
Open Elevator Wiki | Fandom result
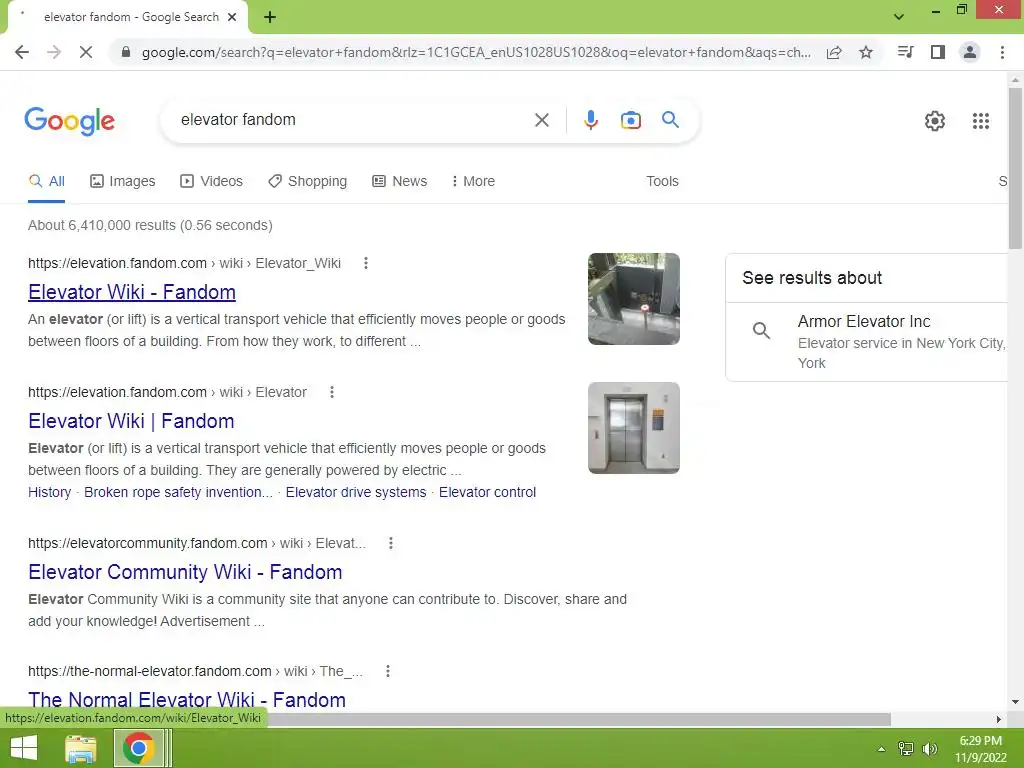tap(131, 421)
